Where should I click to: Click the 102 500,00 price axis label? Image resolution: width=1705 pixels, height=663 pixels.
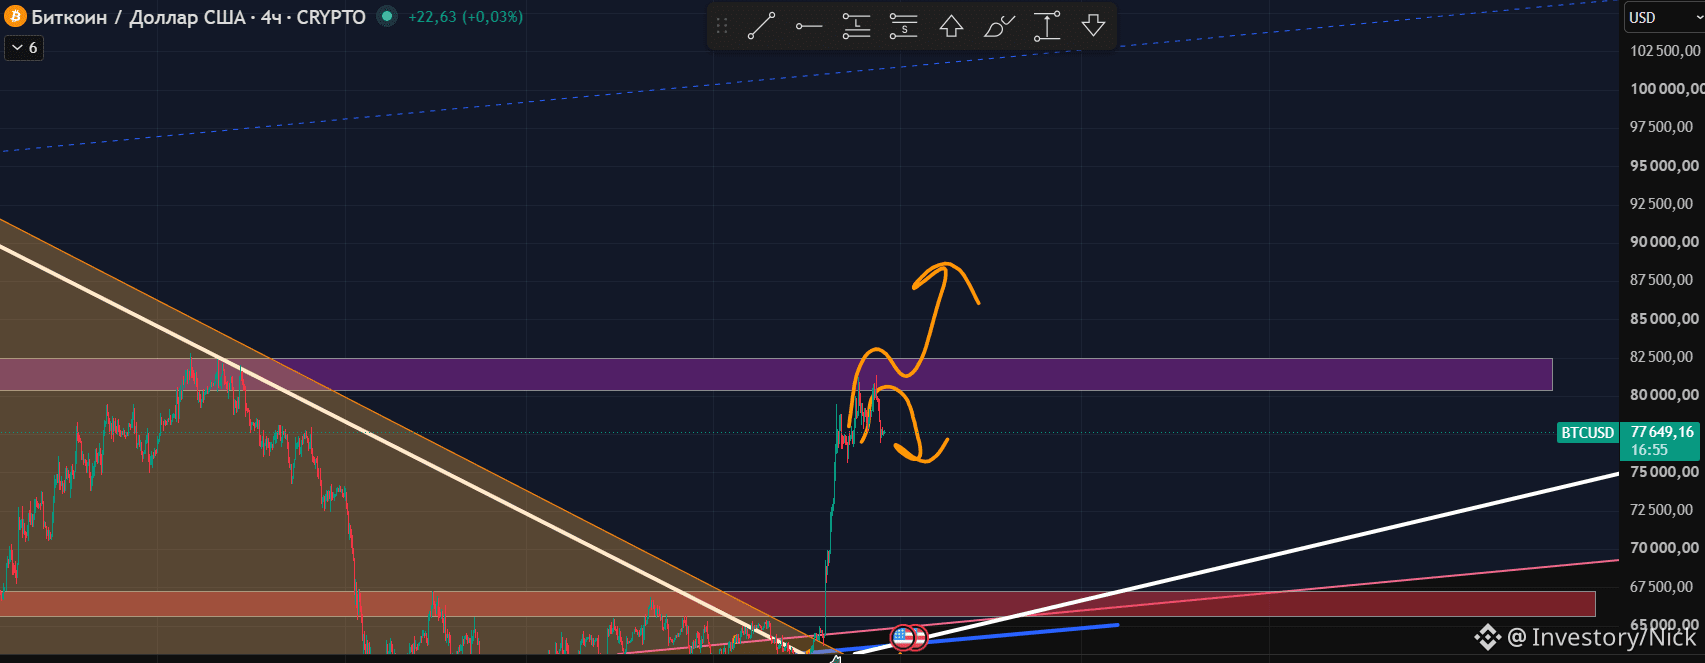[x=1664, y=50]
